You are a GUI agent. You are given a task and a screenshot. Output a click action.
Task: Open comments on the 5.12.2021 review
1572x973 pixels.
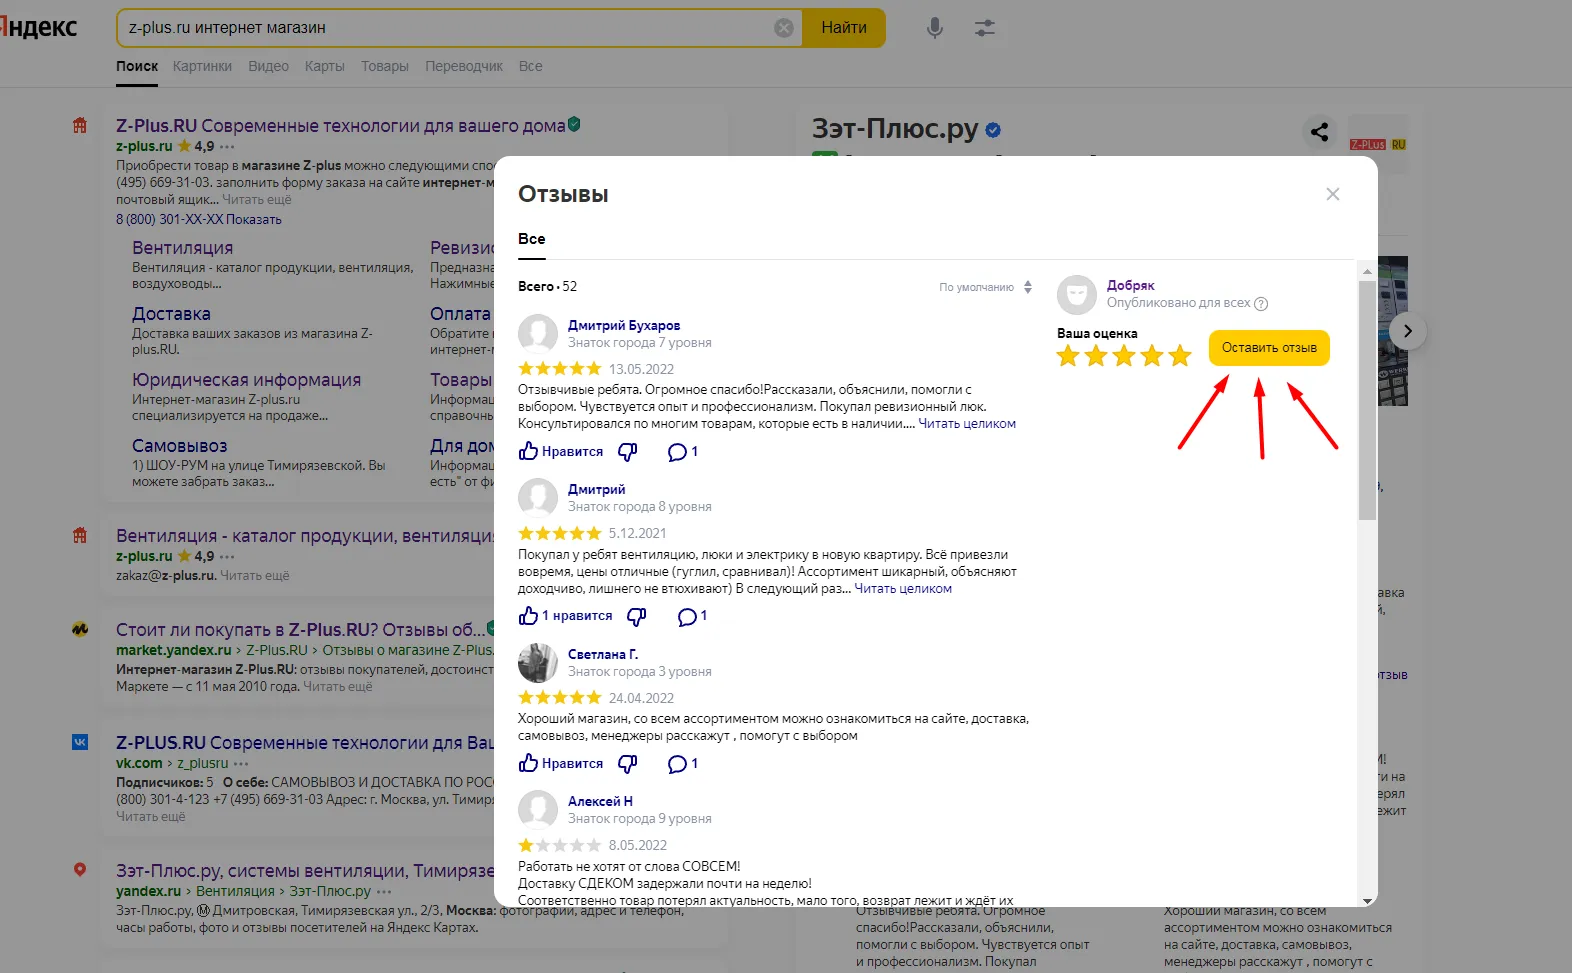[x=692, y=616]
